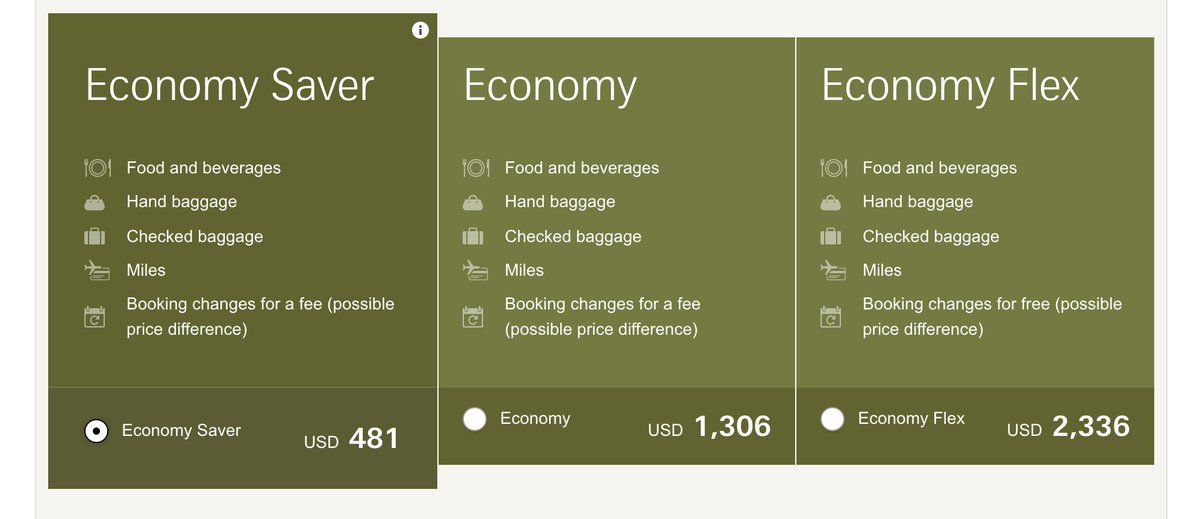Click the hand baggage icon in Economy Saver
The height and width of the screenshot is (519, 1200).
pyautogui.click(x=95, y=203)
